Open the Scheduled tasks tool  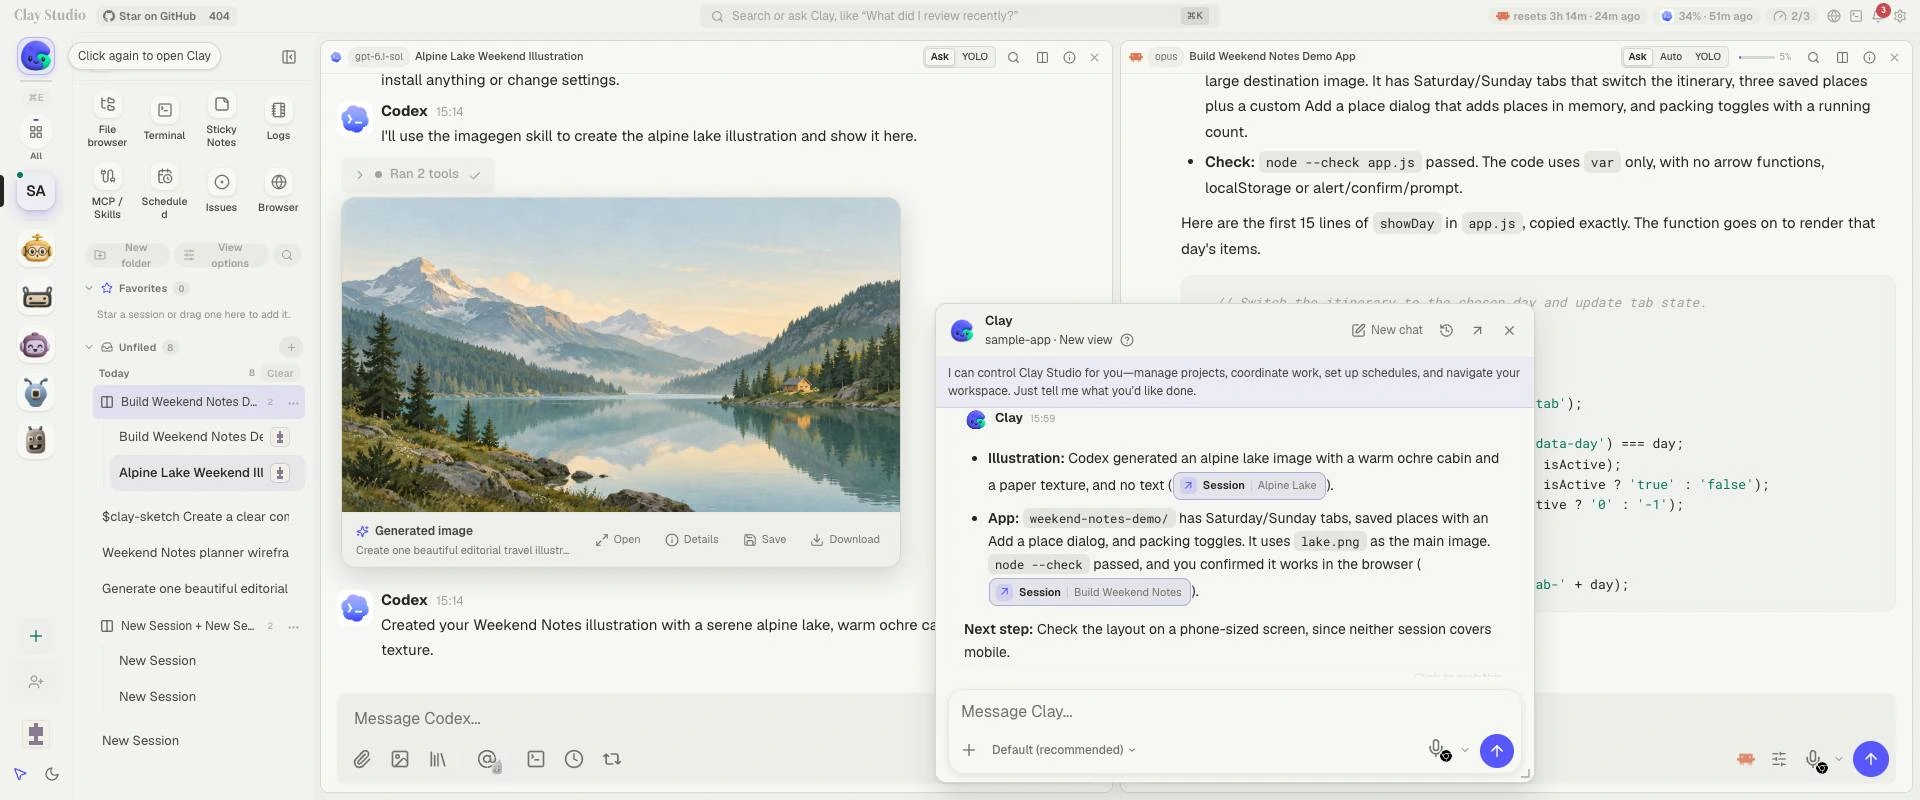(x=164, y=192)
